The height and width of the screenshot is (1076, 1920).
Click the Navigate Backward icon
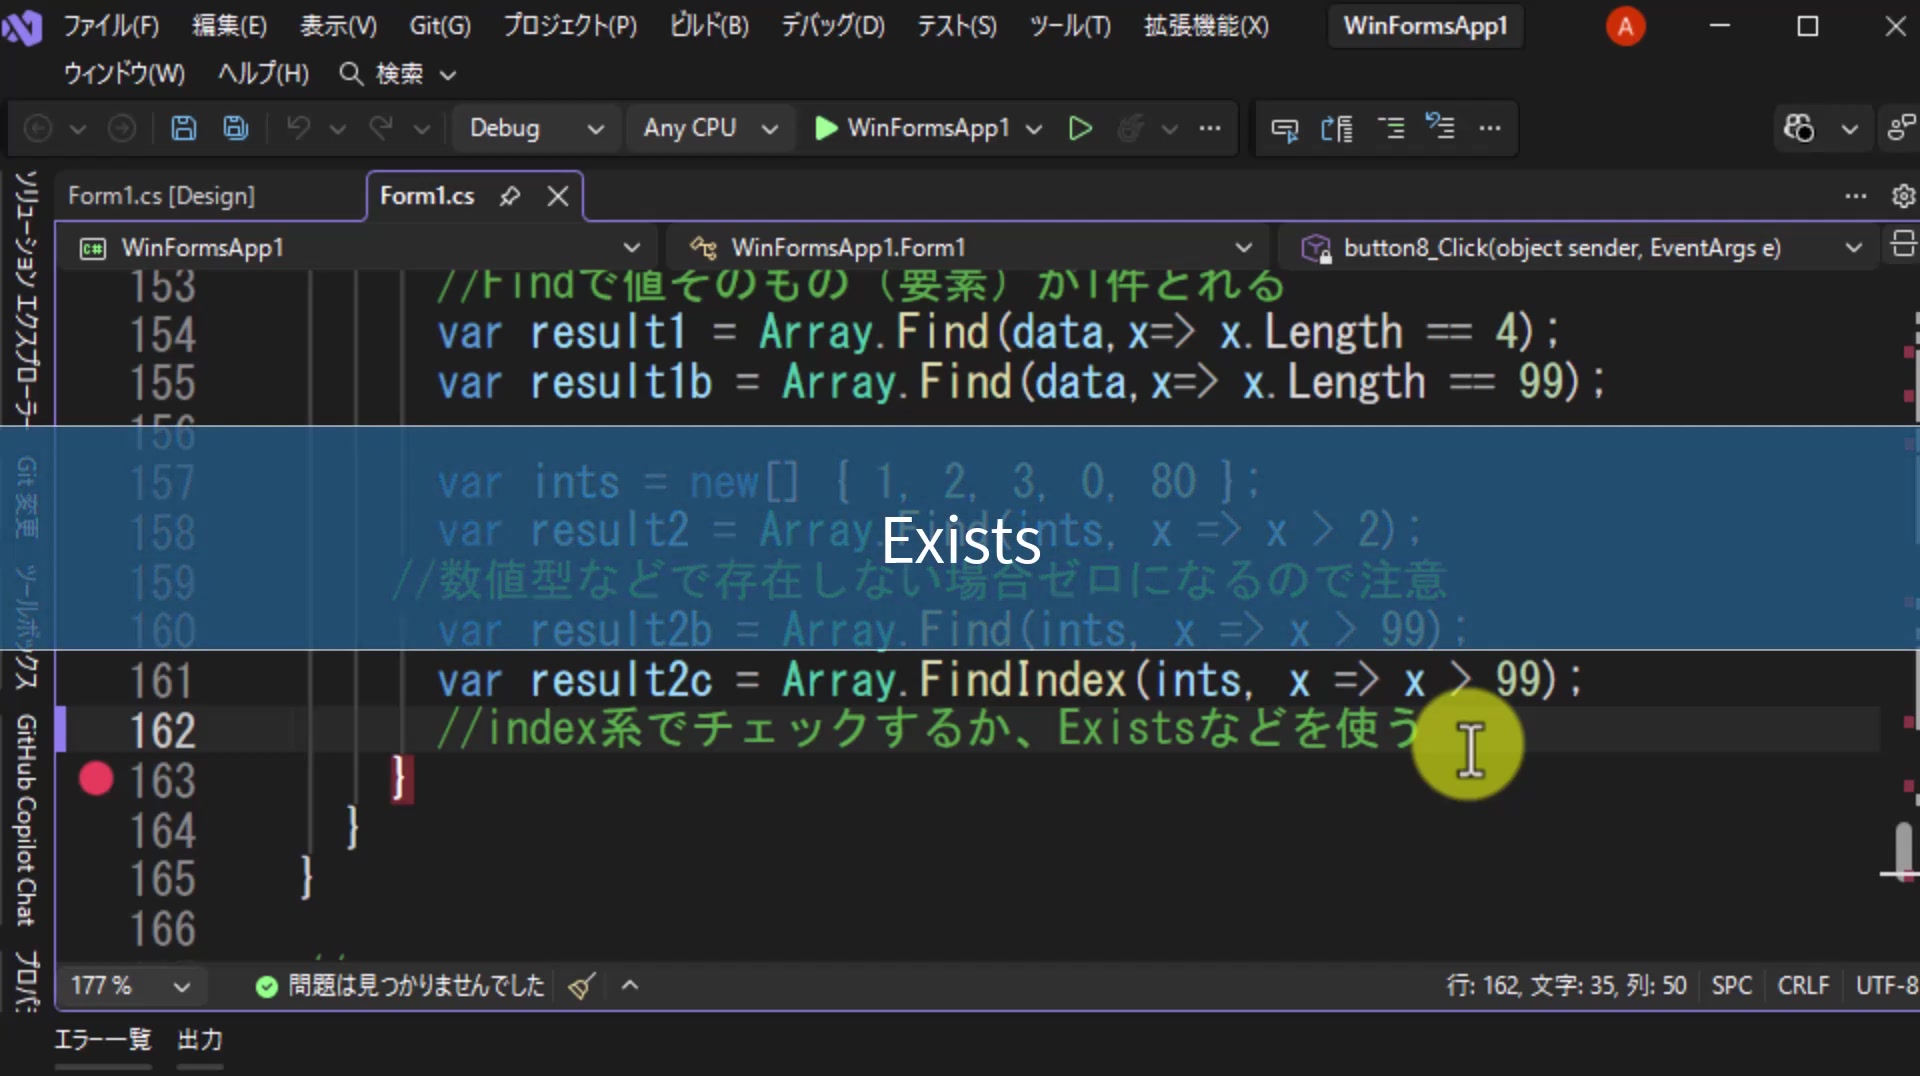(38, 128)
